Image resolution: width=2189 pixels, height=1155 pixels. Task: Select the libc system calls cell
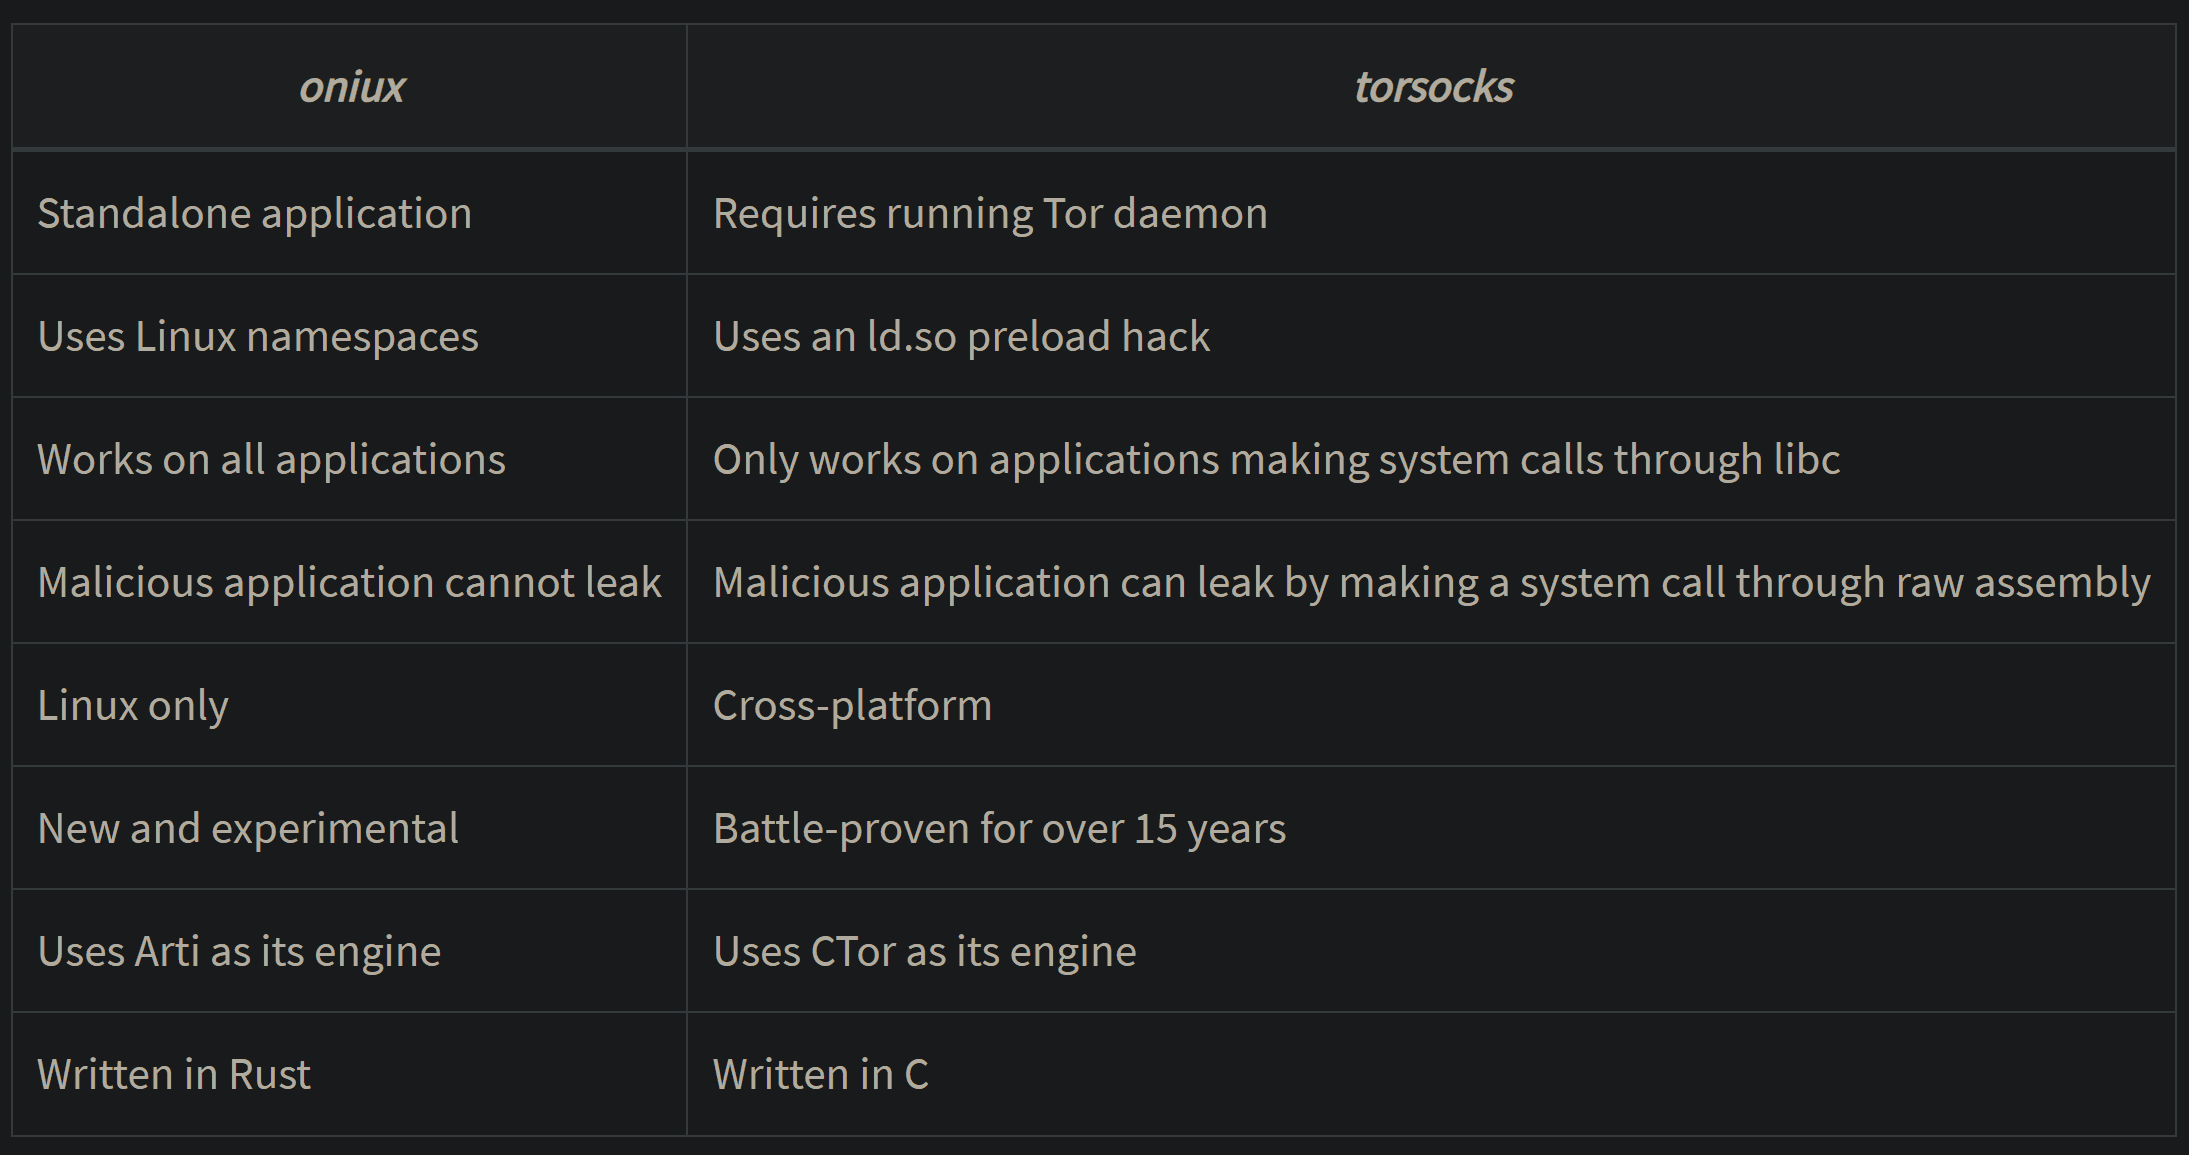1276,459
